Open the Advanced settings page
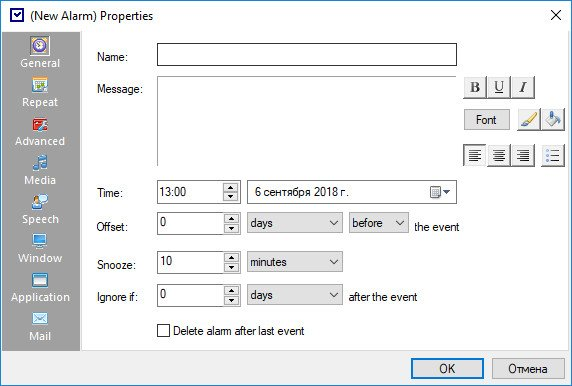The image size is (572, 386). click(x=40, y=131)
